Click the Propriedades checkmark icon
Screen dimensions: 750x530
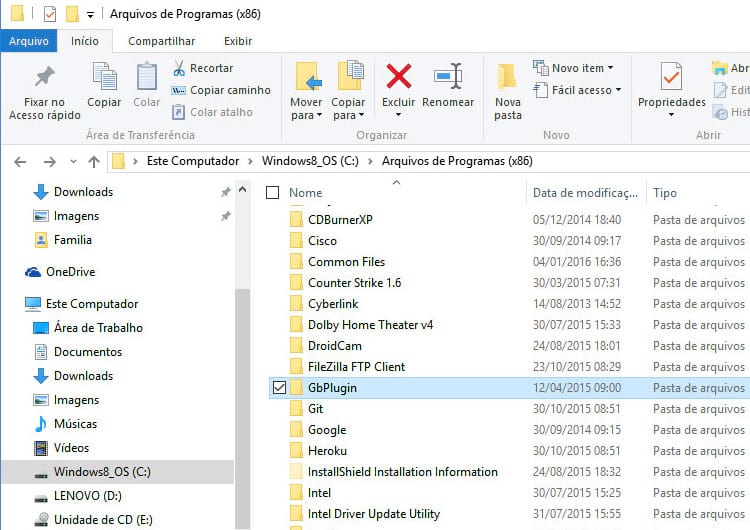tap(671, 77)
